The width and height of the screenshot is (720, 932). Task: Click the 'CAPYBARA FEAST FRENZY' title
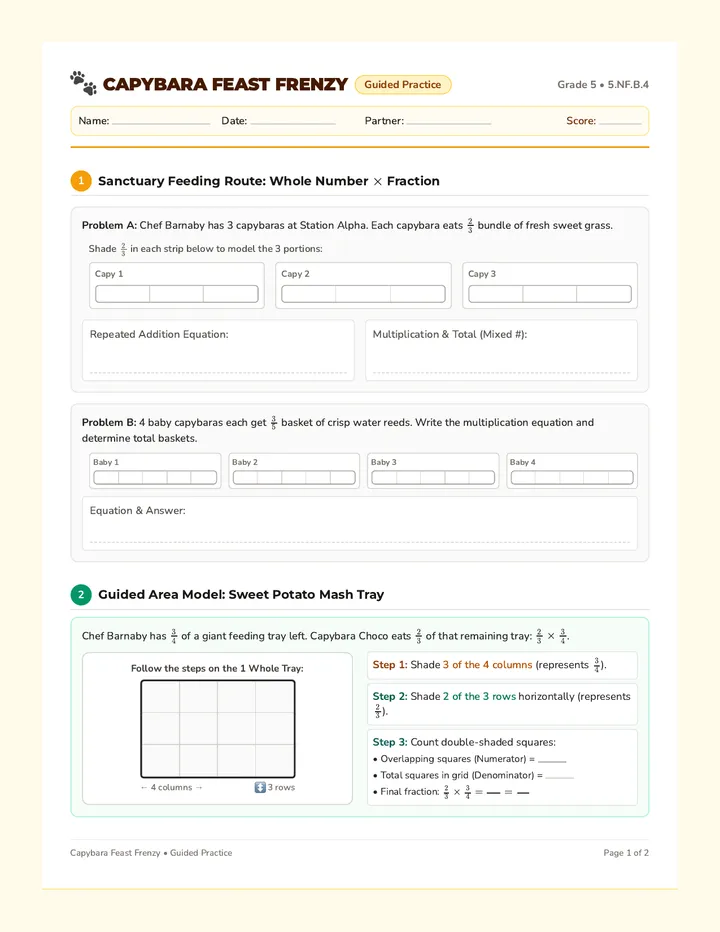click(225, 84)
